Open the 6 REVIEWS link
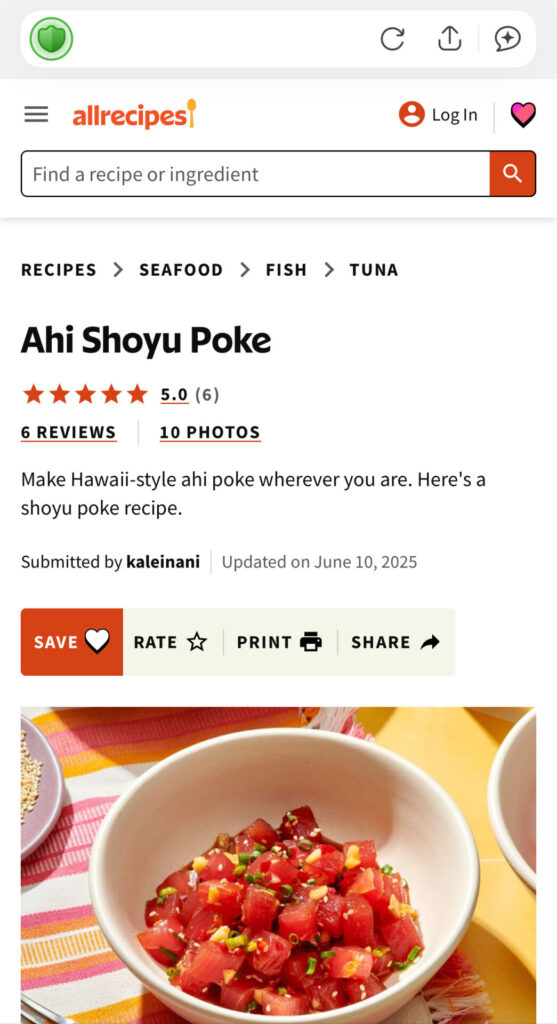 click(x=69, y=432)
